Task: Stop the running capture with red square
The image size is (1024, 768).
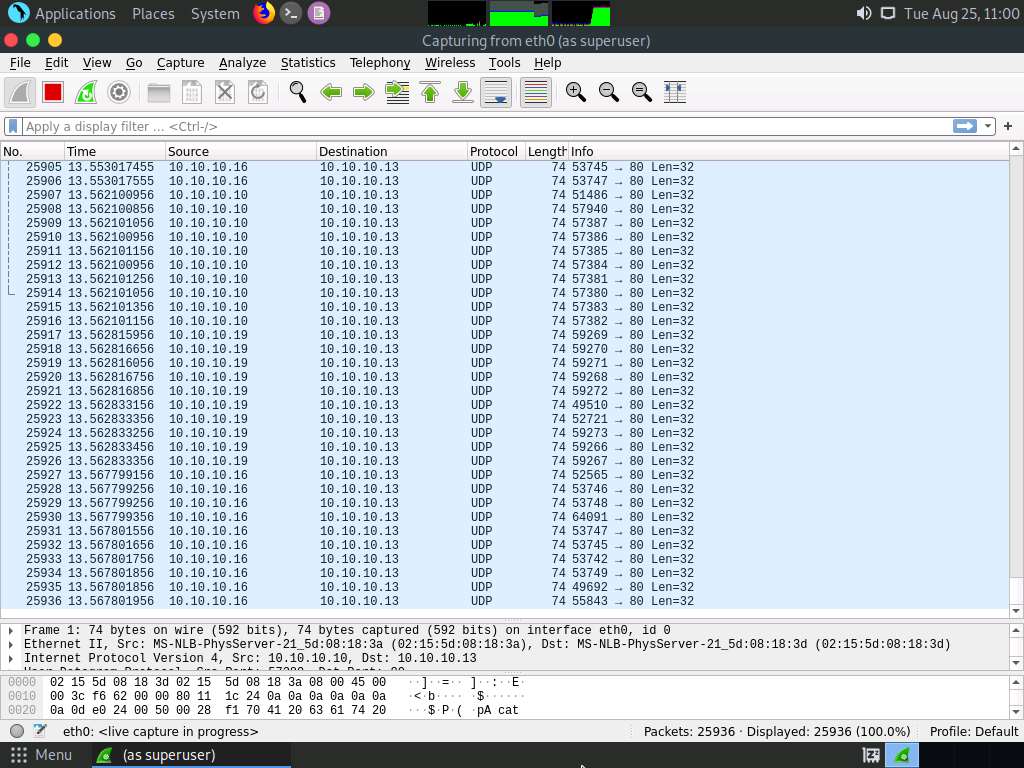Action: point(53,92)
